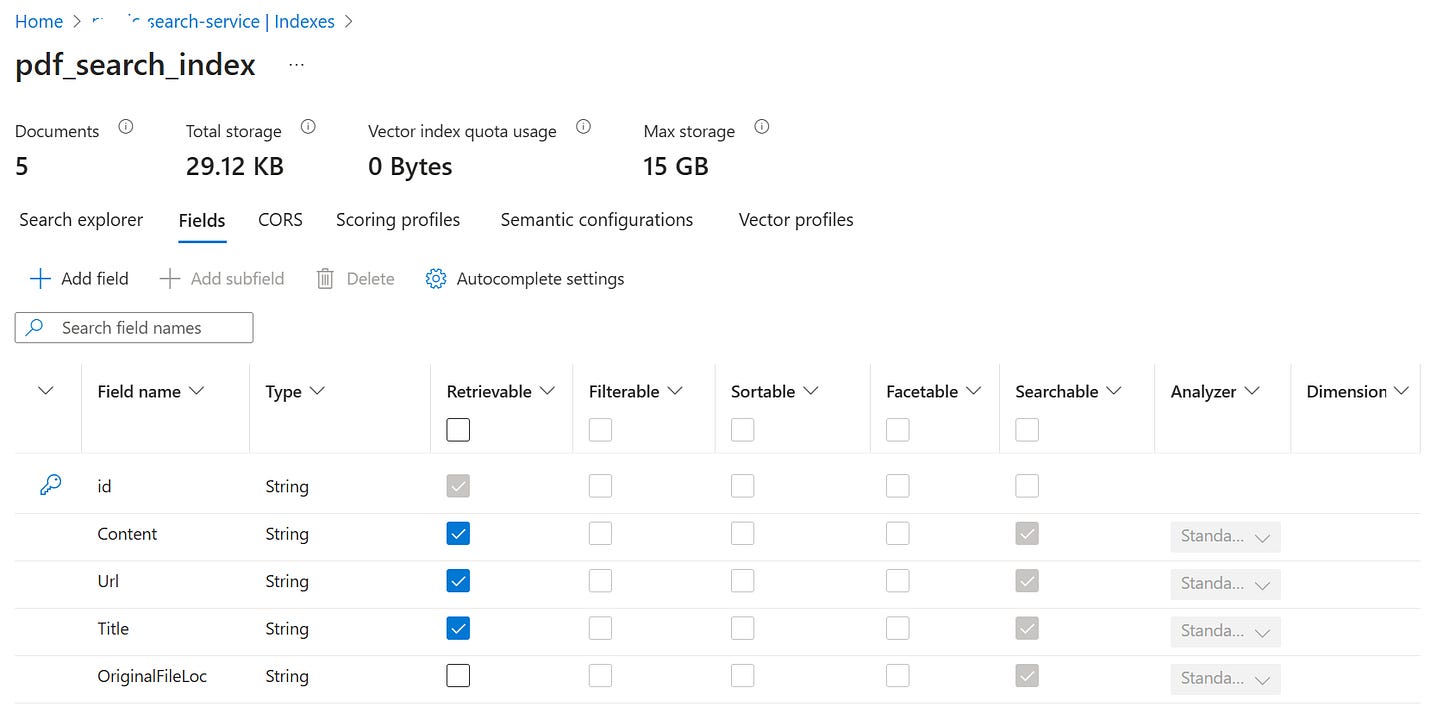Uncheck Retrievable for the Title field

click(458, 629)
